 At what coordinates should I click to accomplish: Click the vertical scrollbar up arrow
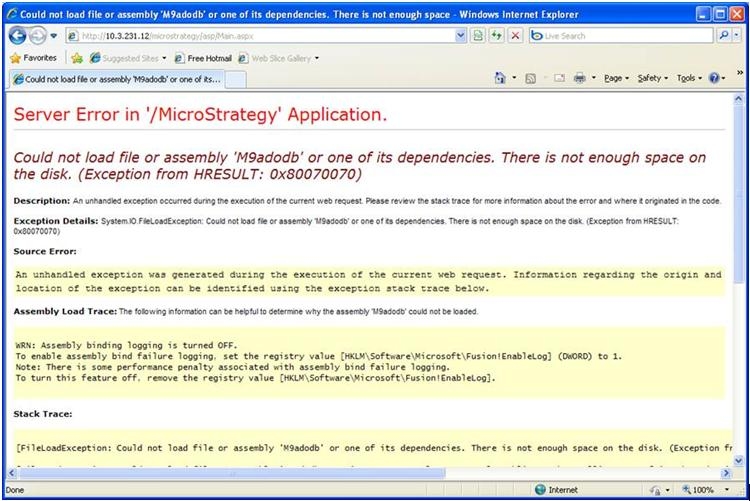738,99
